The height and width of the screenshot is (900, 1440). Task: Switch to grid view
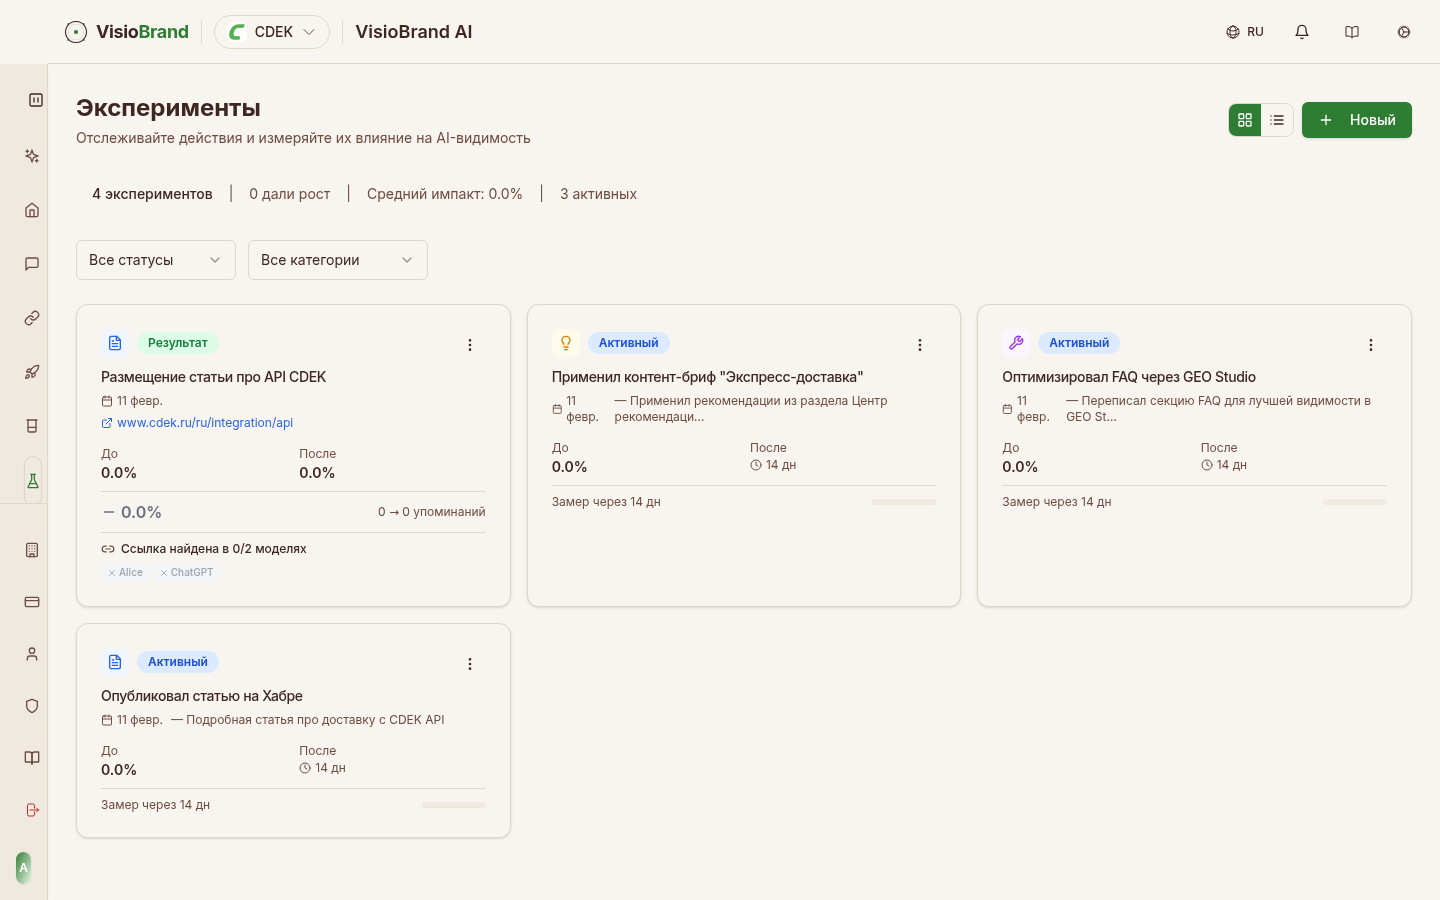[1245, 120]
